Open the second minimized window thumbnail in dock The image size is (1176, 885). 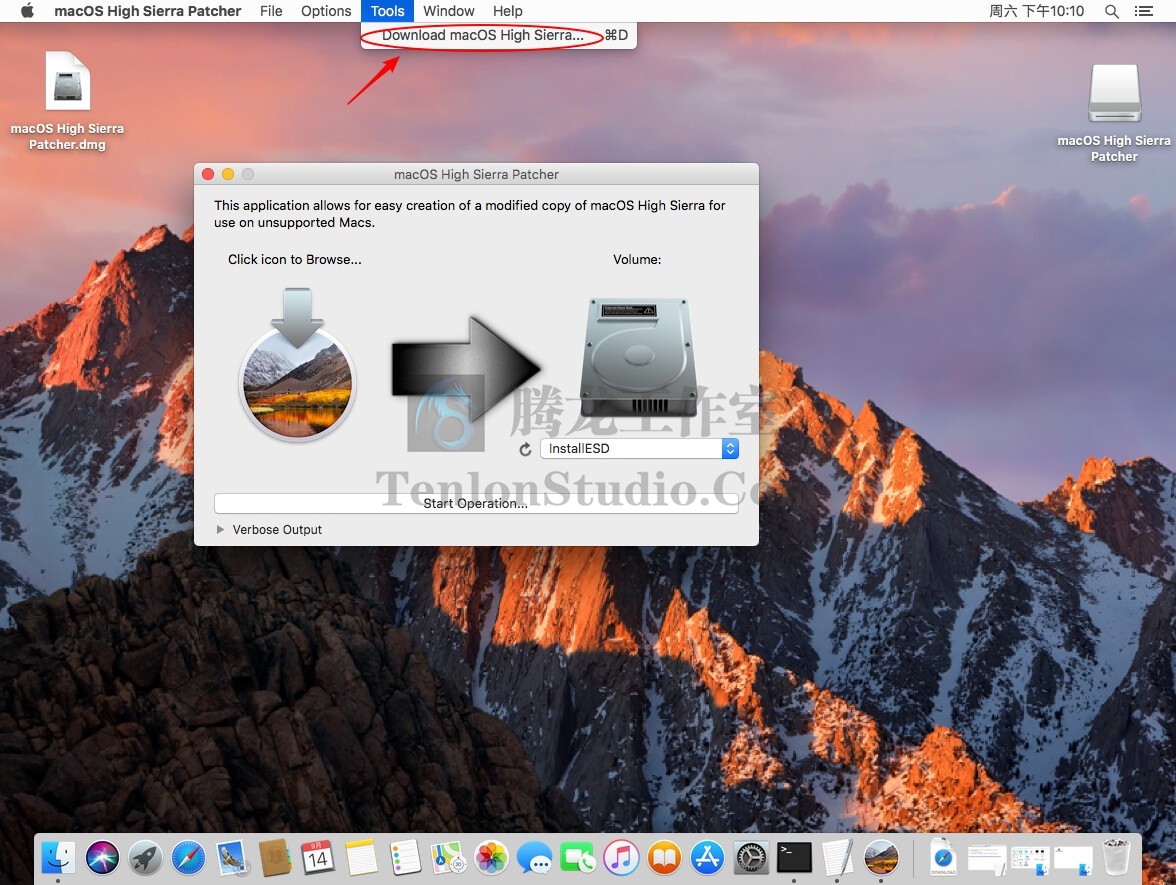click(1030, 860)
